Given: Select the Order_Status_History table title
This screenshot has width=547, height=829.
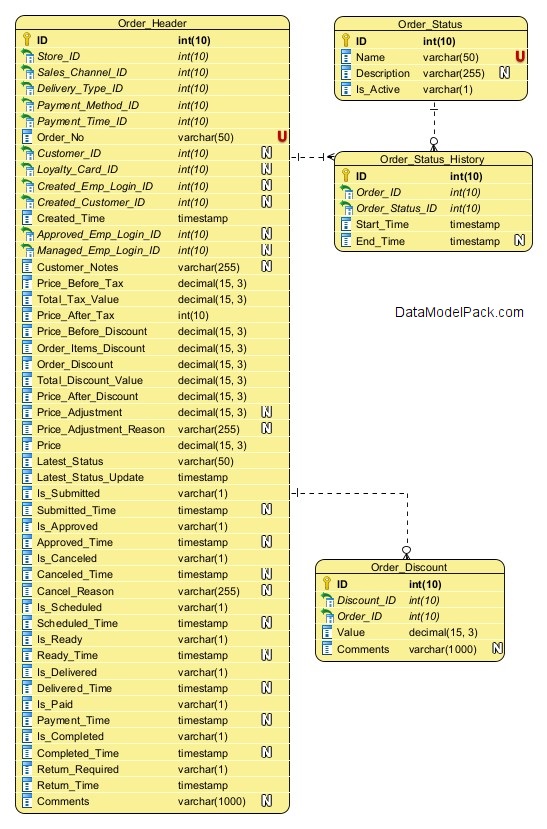Looking at the screenshot, I should pyautogui.click(x=432, y=159).
